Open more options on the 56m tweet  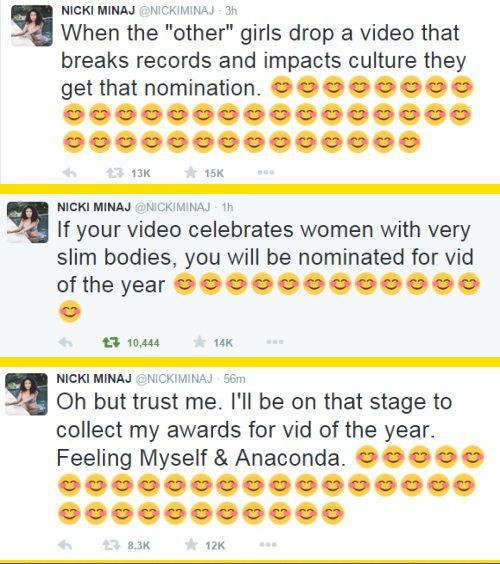pos(268,545)
